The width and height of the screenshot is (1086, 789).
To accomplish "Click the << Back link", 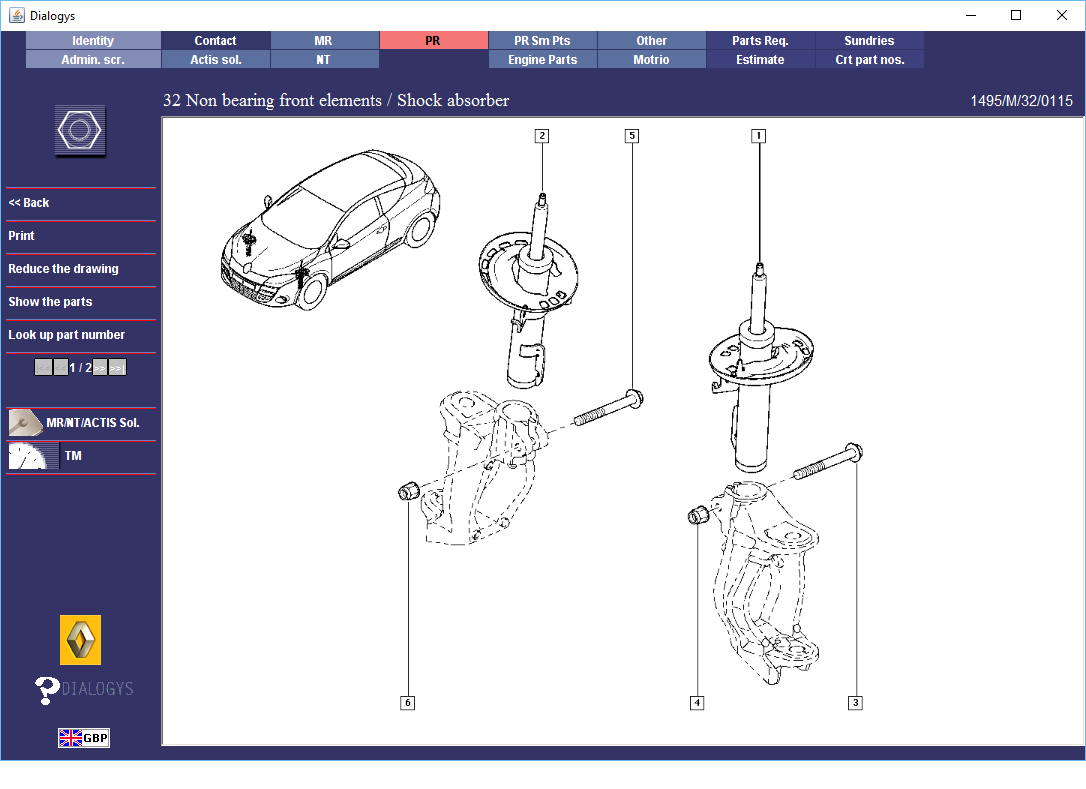I will 29,203.
